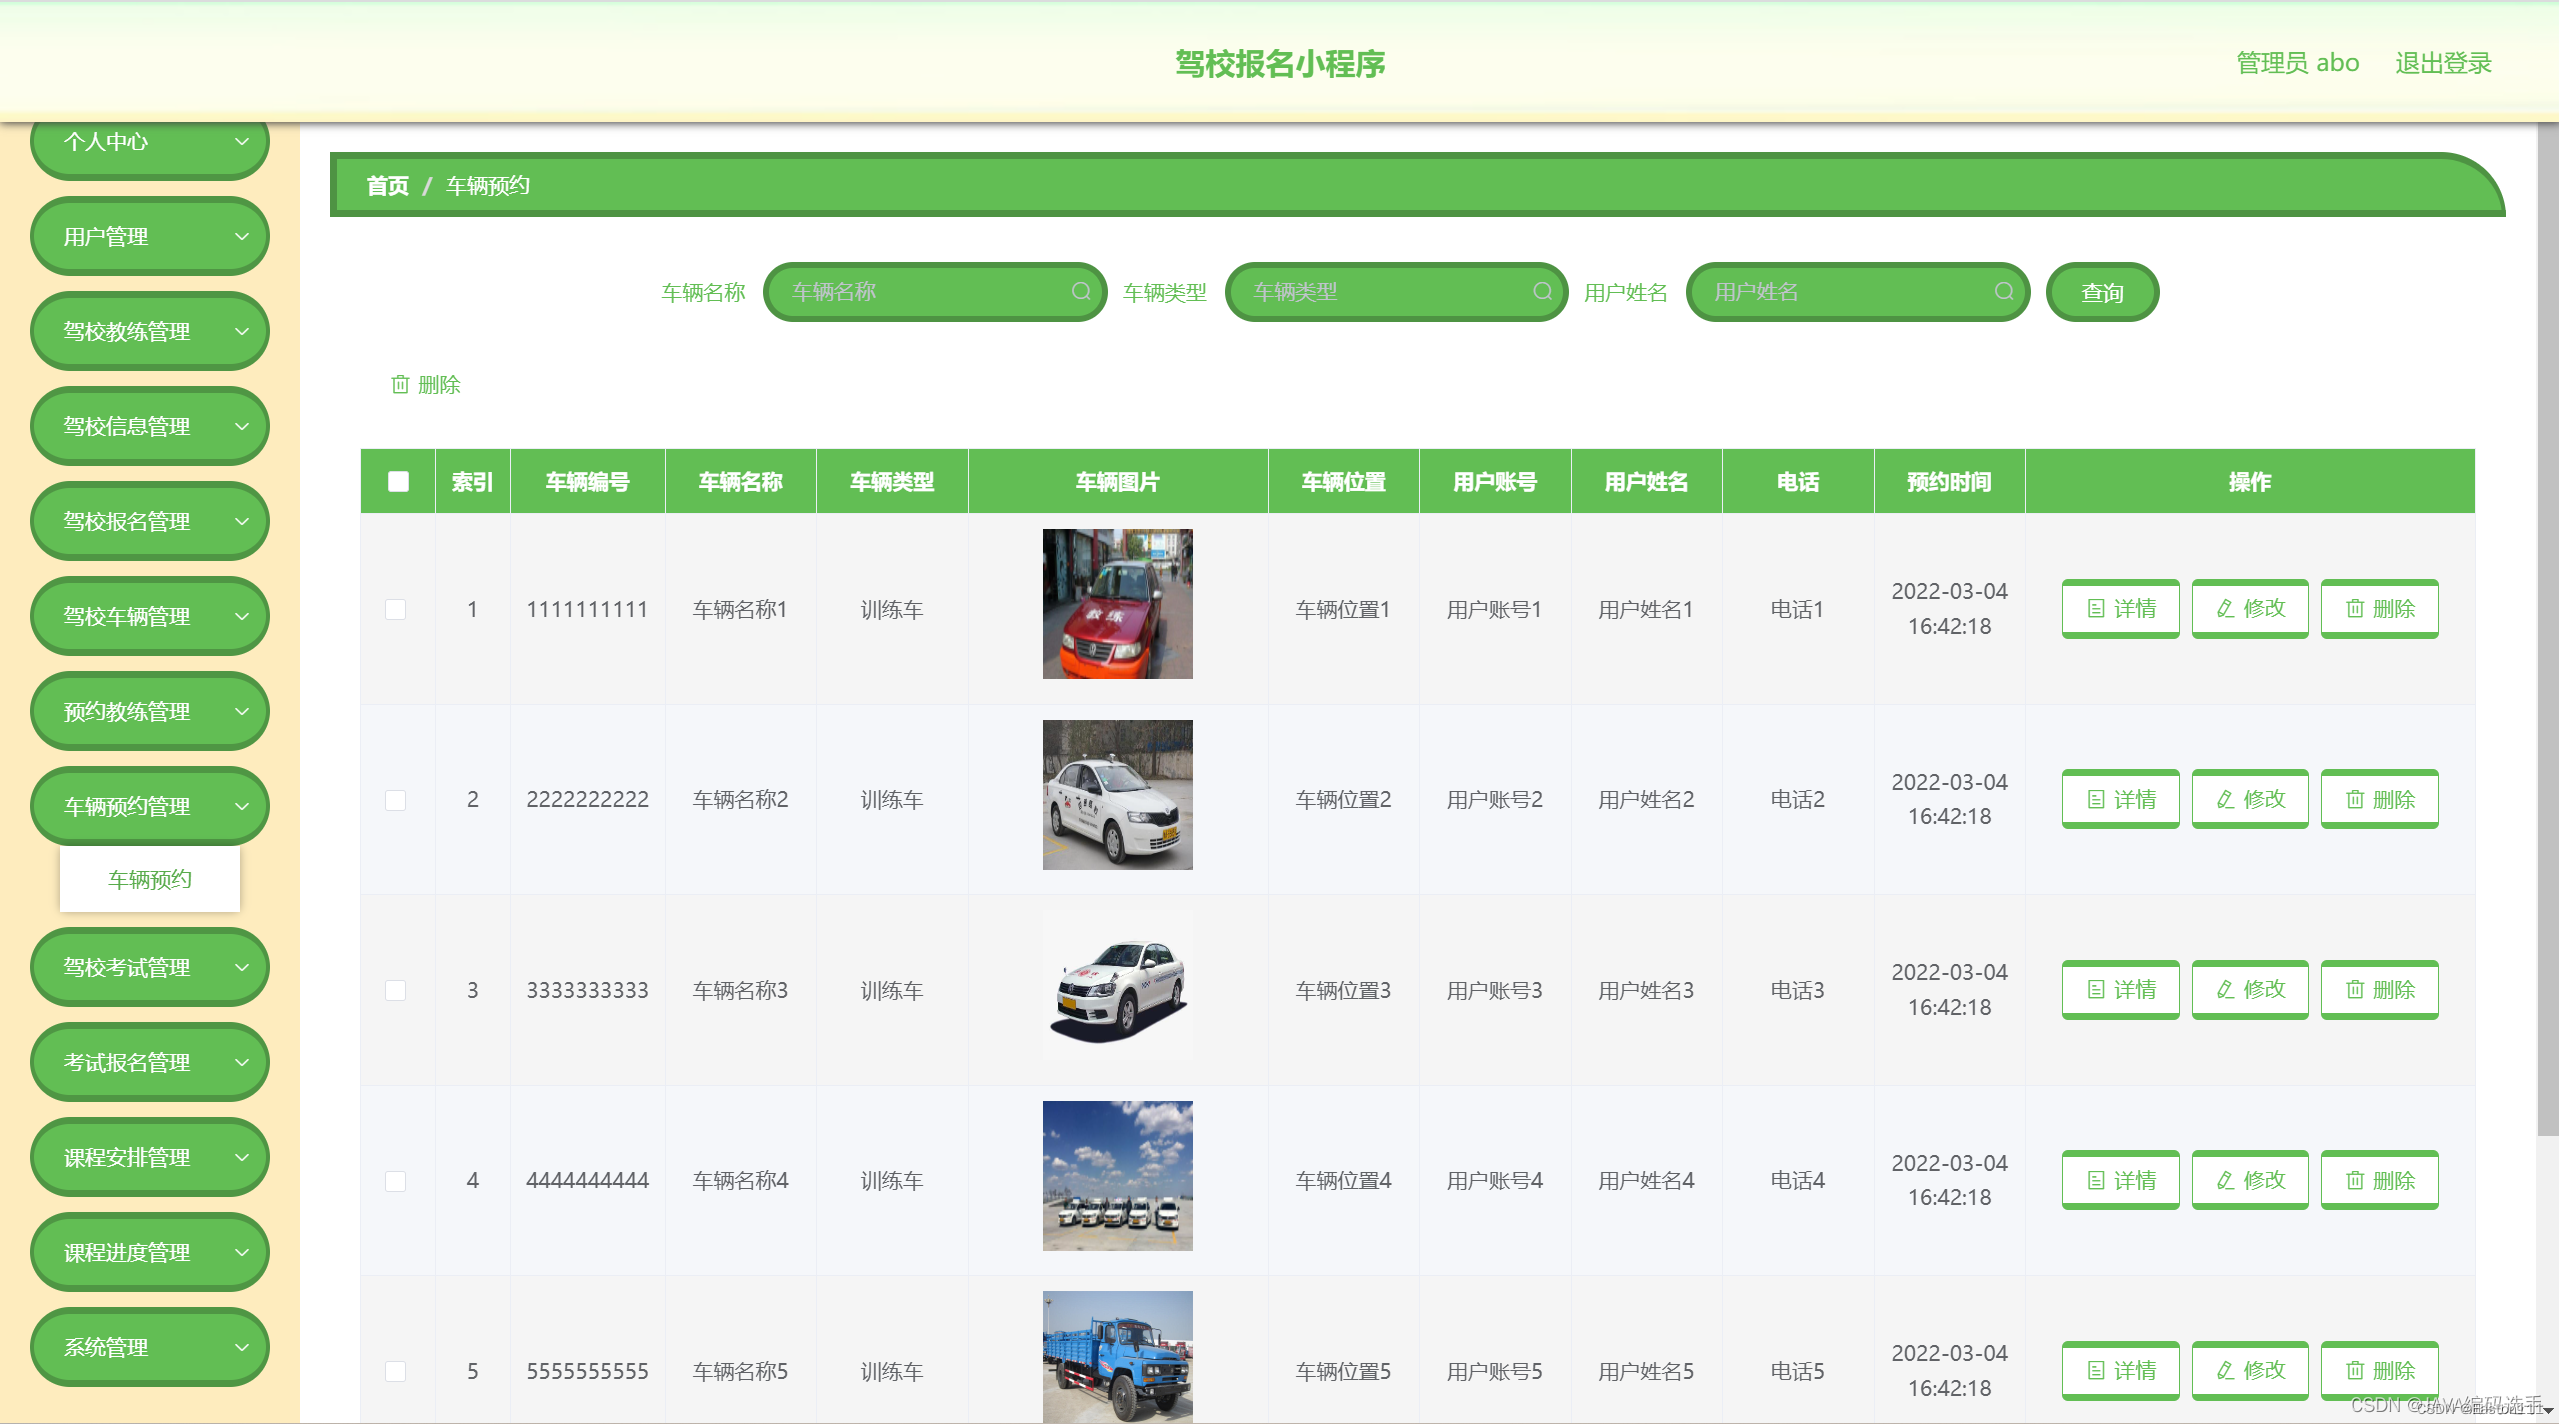Click 退出登录 link
This screenshot has width=2559, height=1424.
point(2443,63)
